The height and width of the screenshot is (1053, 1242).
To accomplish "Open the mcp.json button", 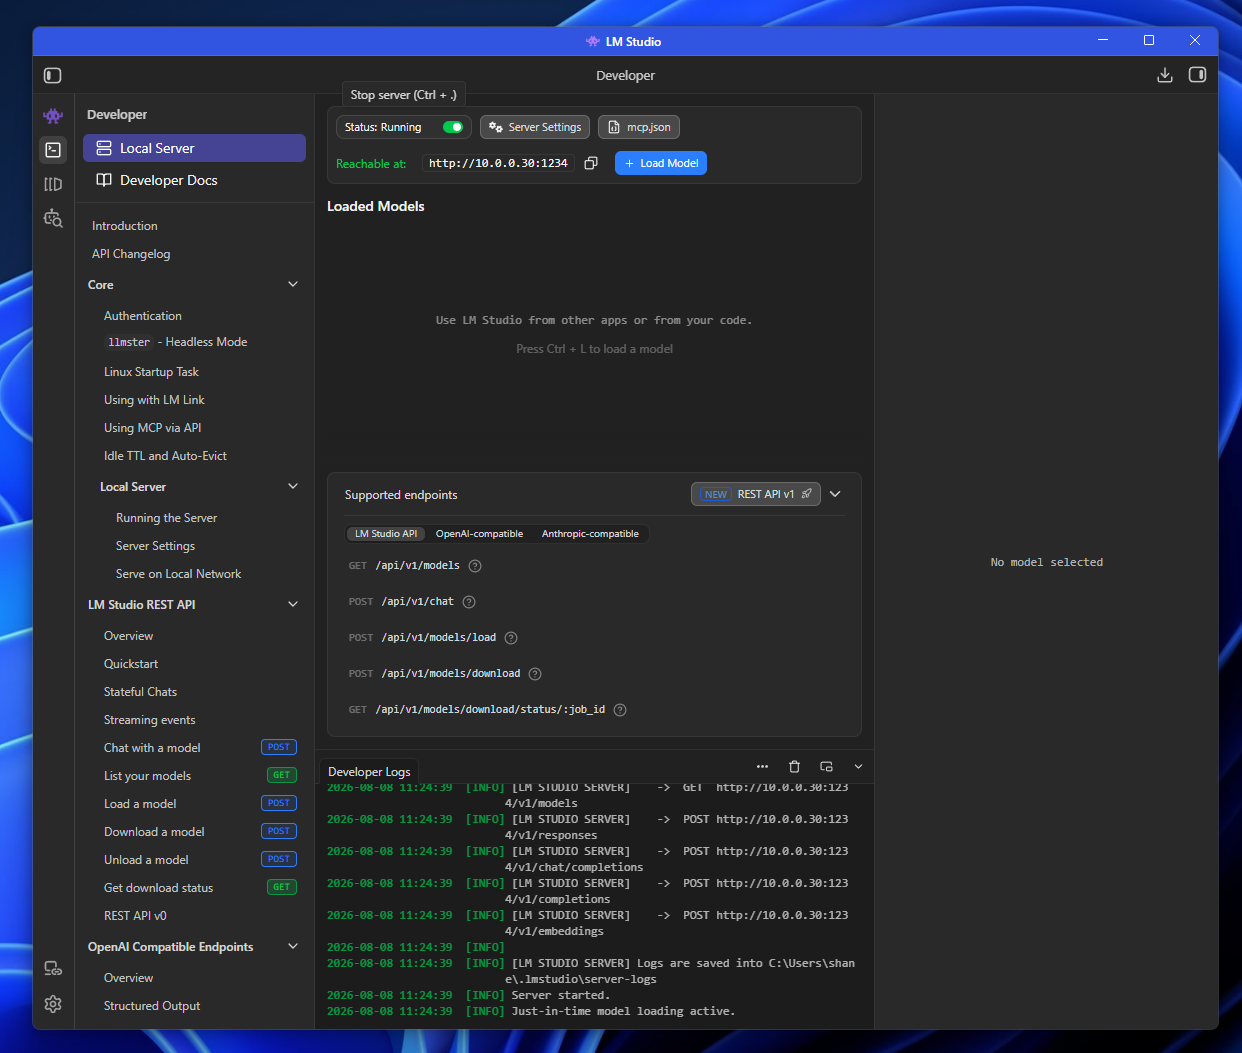I will [x=639, y=127].
